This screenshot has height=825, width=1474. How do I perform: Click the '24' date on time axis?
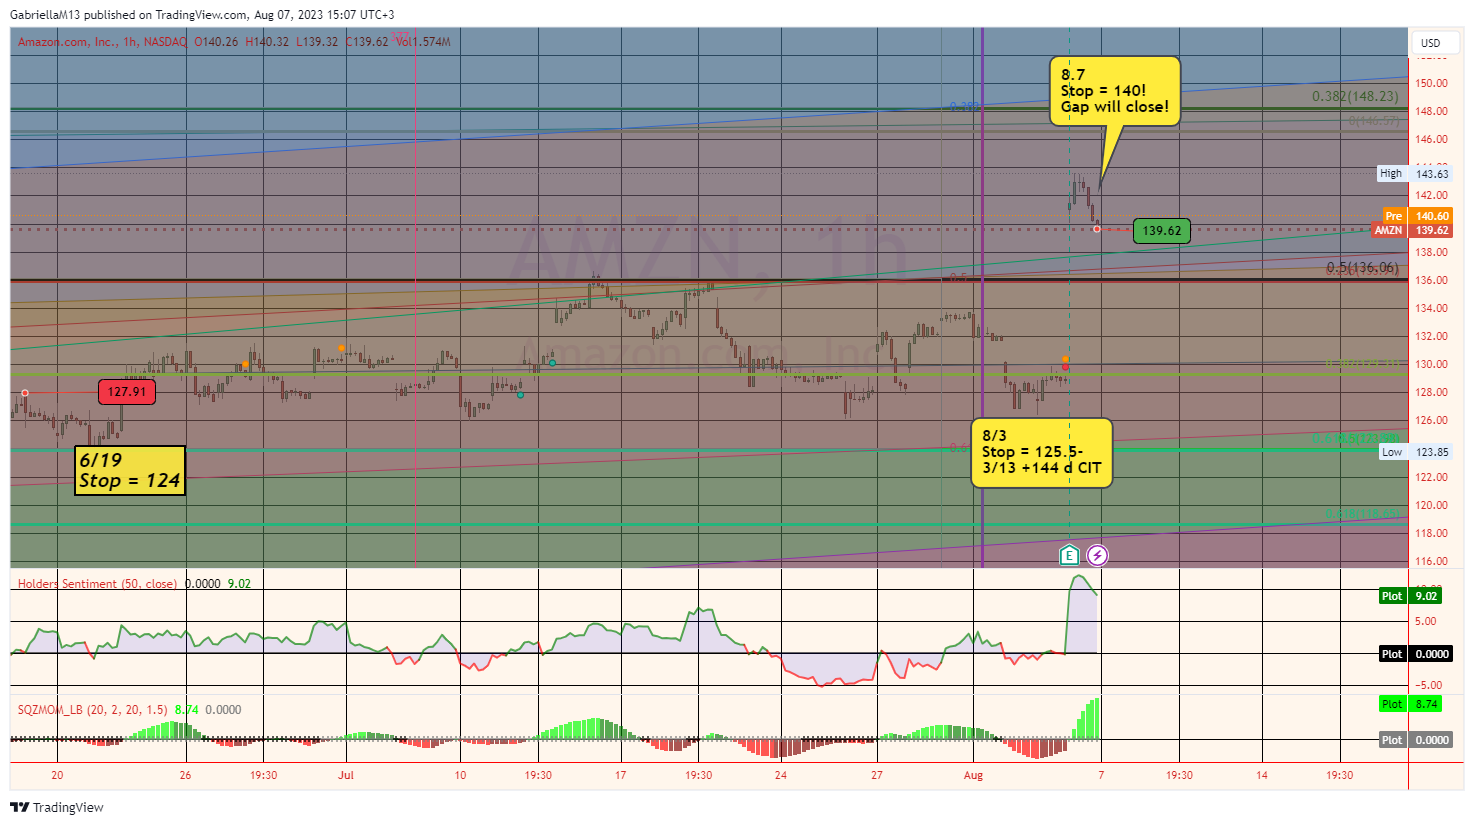click(x=781, y=775)
